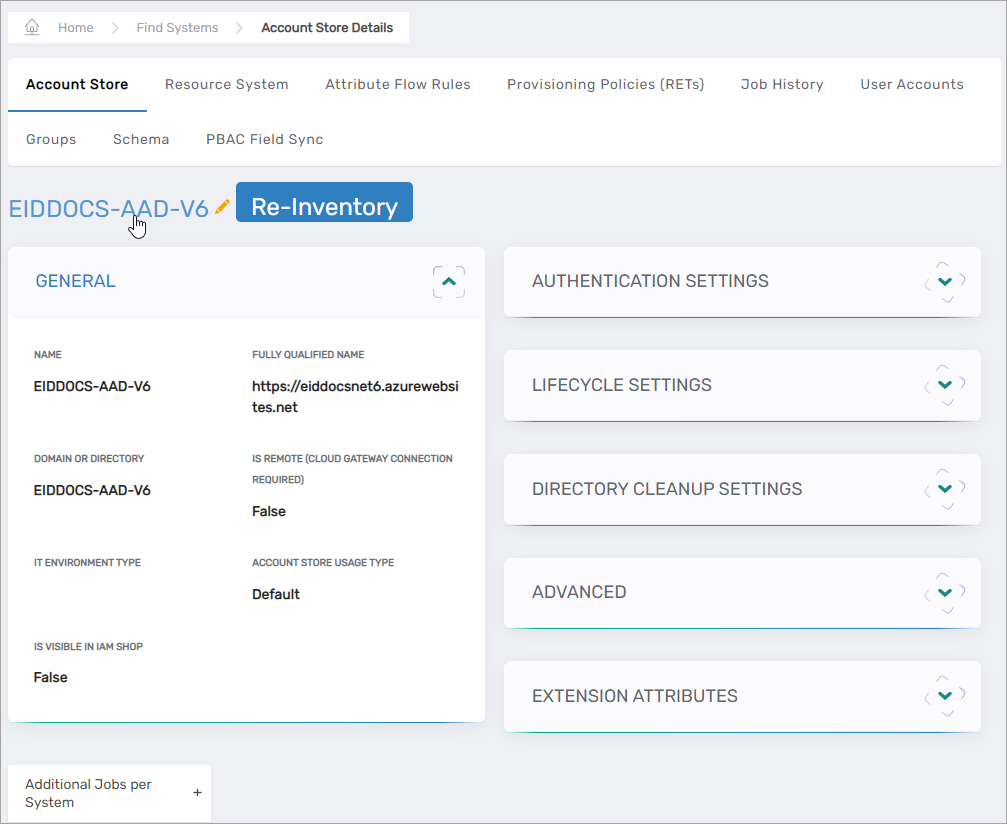Expand the Advanced section

[945, 592]
